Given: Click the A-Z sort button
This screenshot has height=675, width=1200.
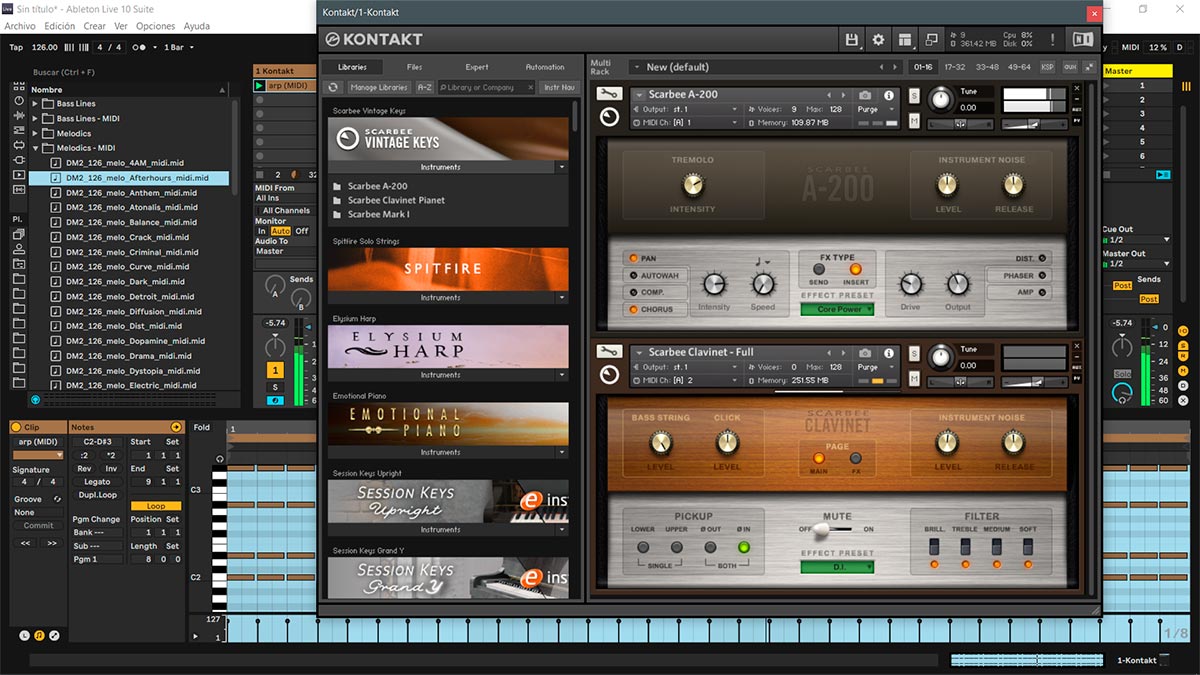Looking at the screenshot, I should [425, 88].
